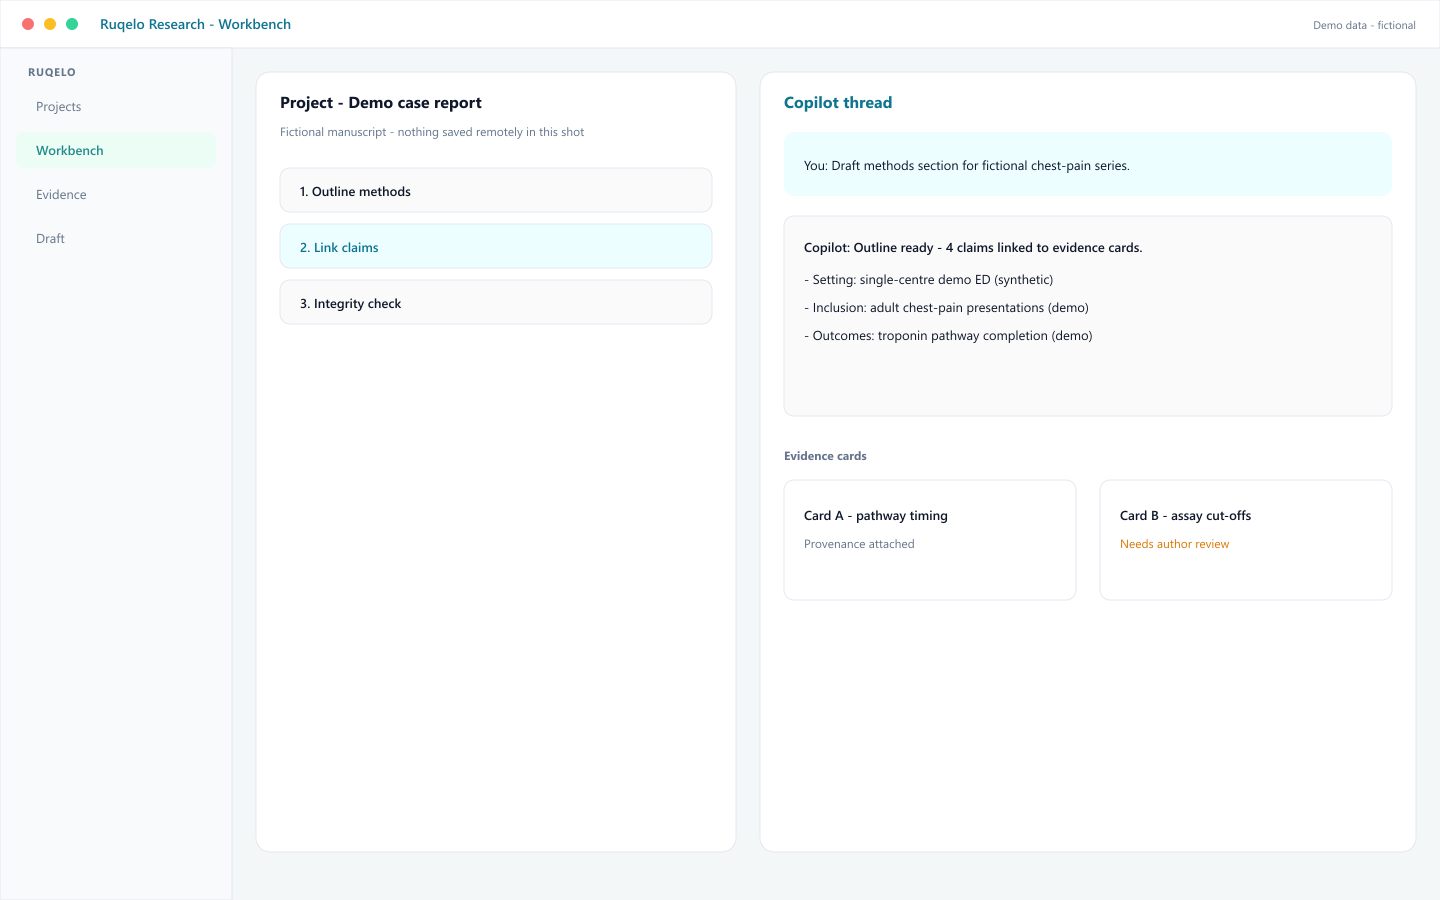The width and height of the screenshot is (1440, 900).
Task: Click the green maximize window dot
Action: coord(72,24)
